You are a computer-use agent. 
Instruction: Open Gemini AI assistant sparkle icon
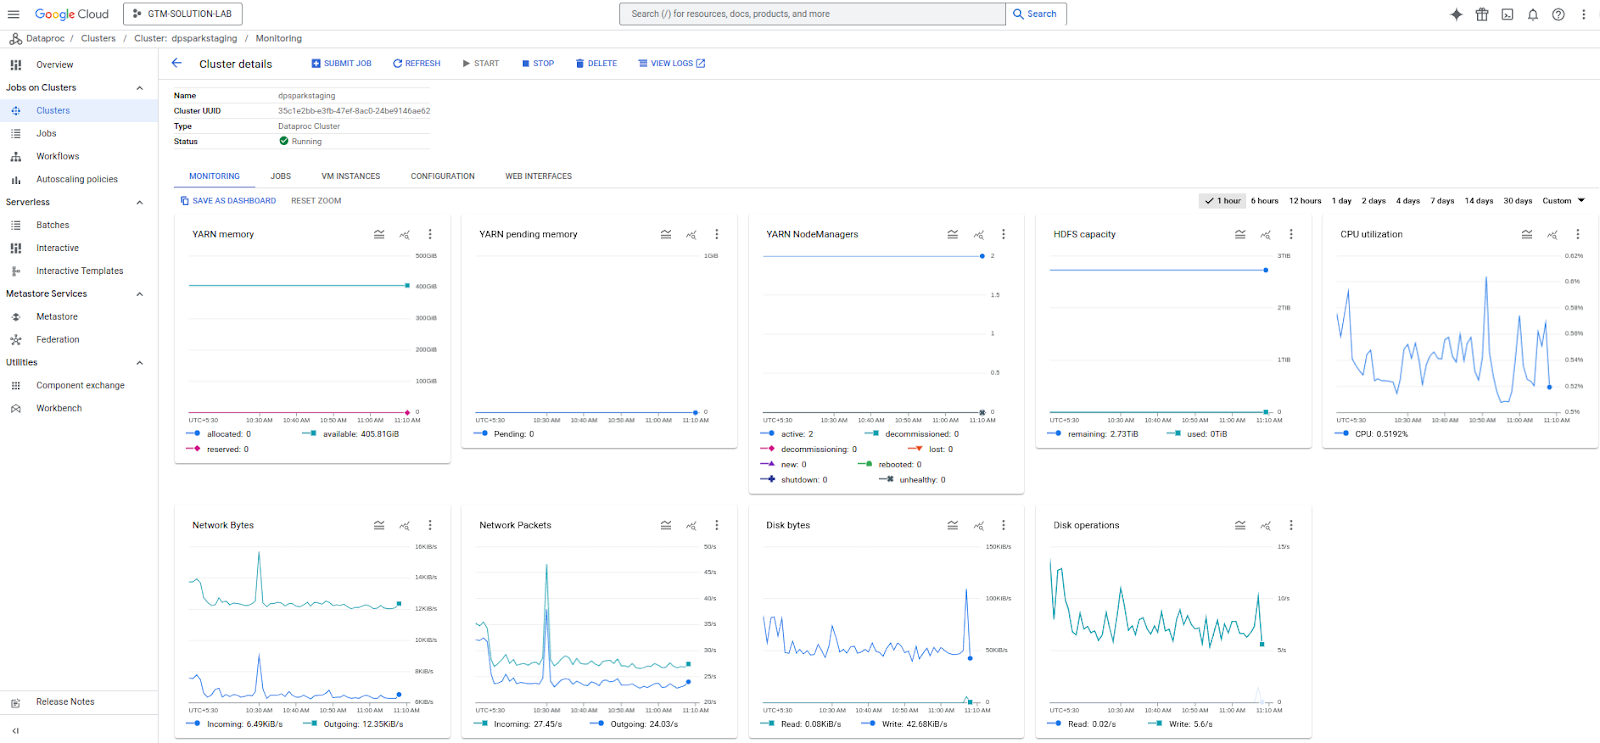coord(1456,14)
